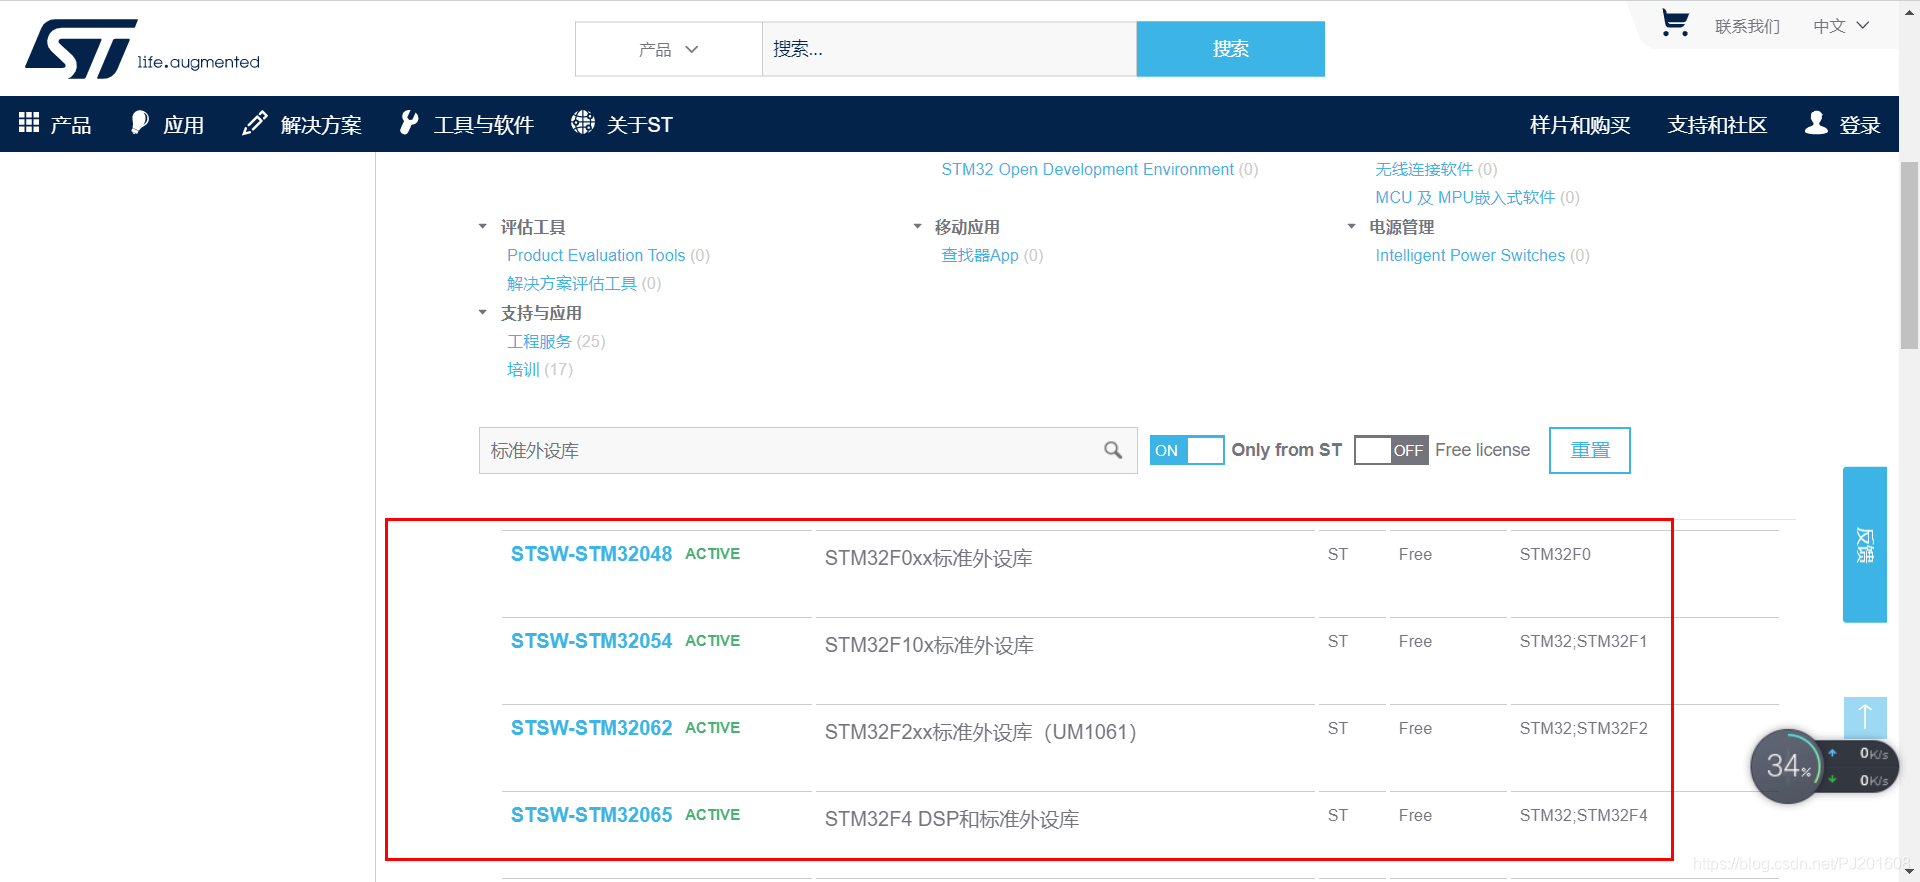Click the STM32F10x标准外设库 description
The height and width of the screenshot is (882, 1920).
tap(929, 645)
